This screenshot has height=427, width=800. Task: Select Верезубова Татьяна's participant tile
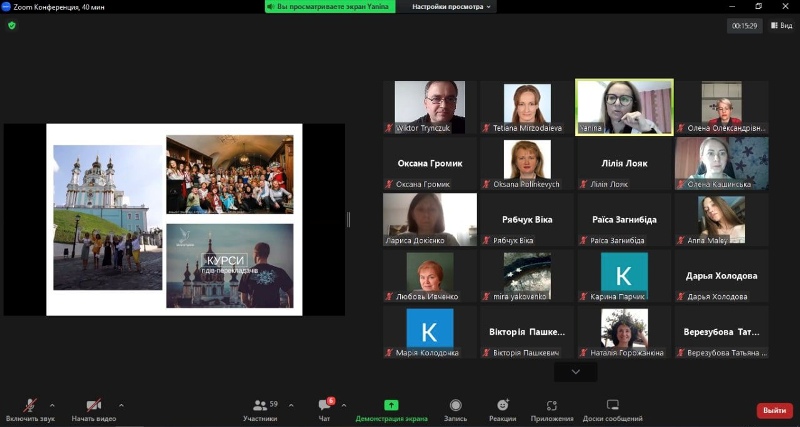[x=721, y=332]
